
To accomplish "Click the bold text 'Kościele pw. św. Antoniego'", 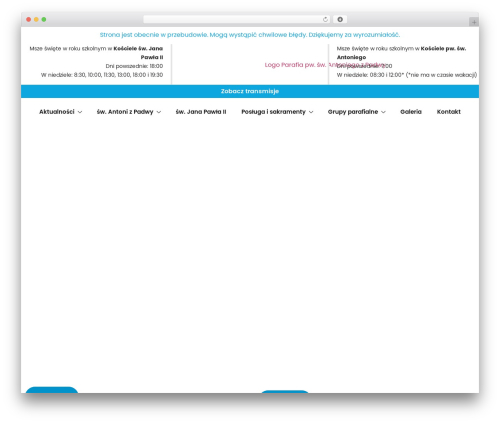I will [401, 53].
